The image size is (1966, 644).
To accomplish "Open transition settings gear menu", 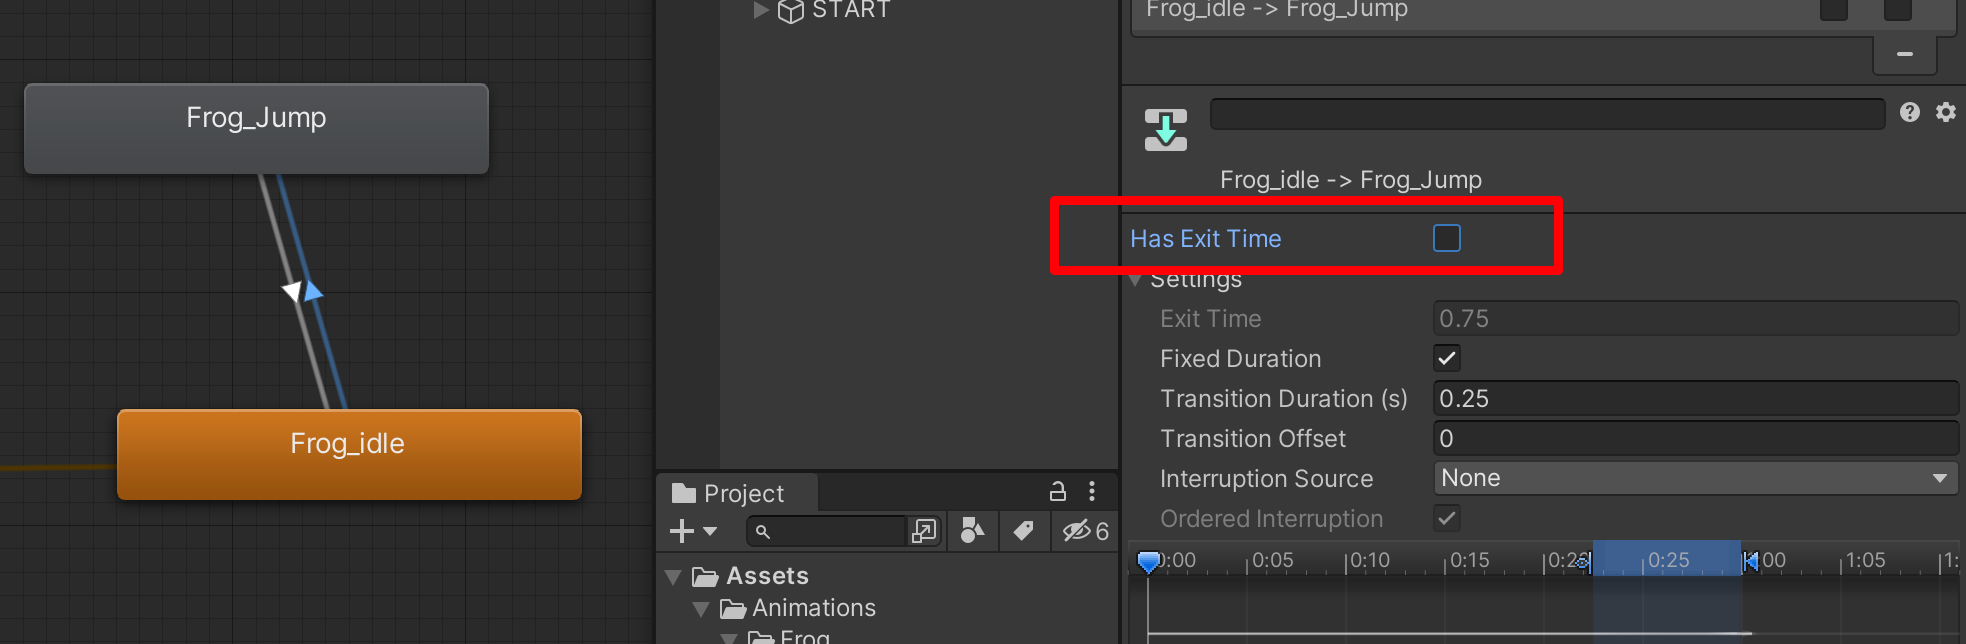I will click(1946, 112).
